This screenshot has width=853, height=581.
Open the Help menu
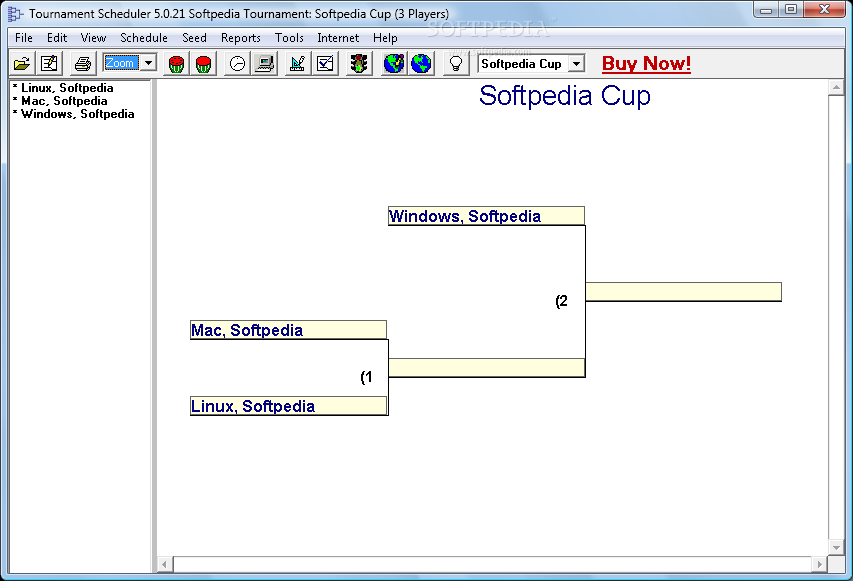[x=385, y=38]
